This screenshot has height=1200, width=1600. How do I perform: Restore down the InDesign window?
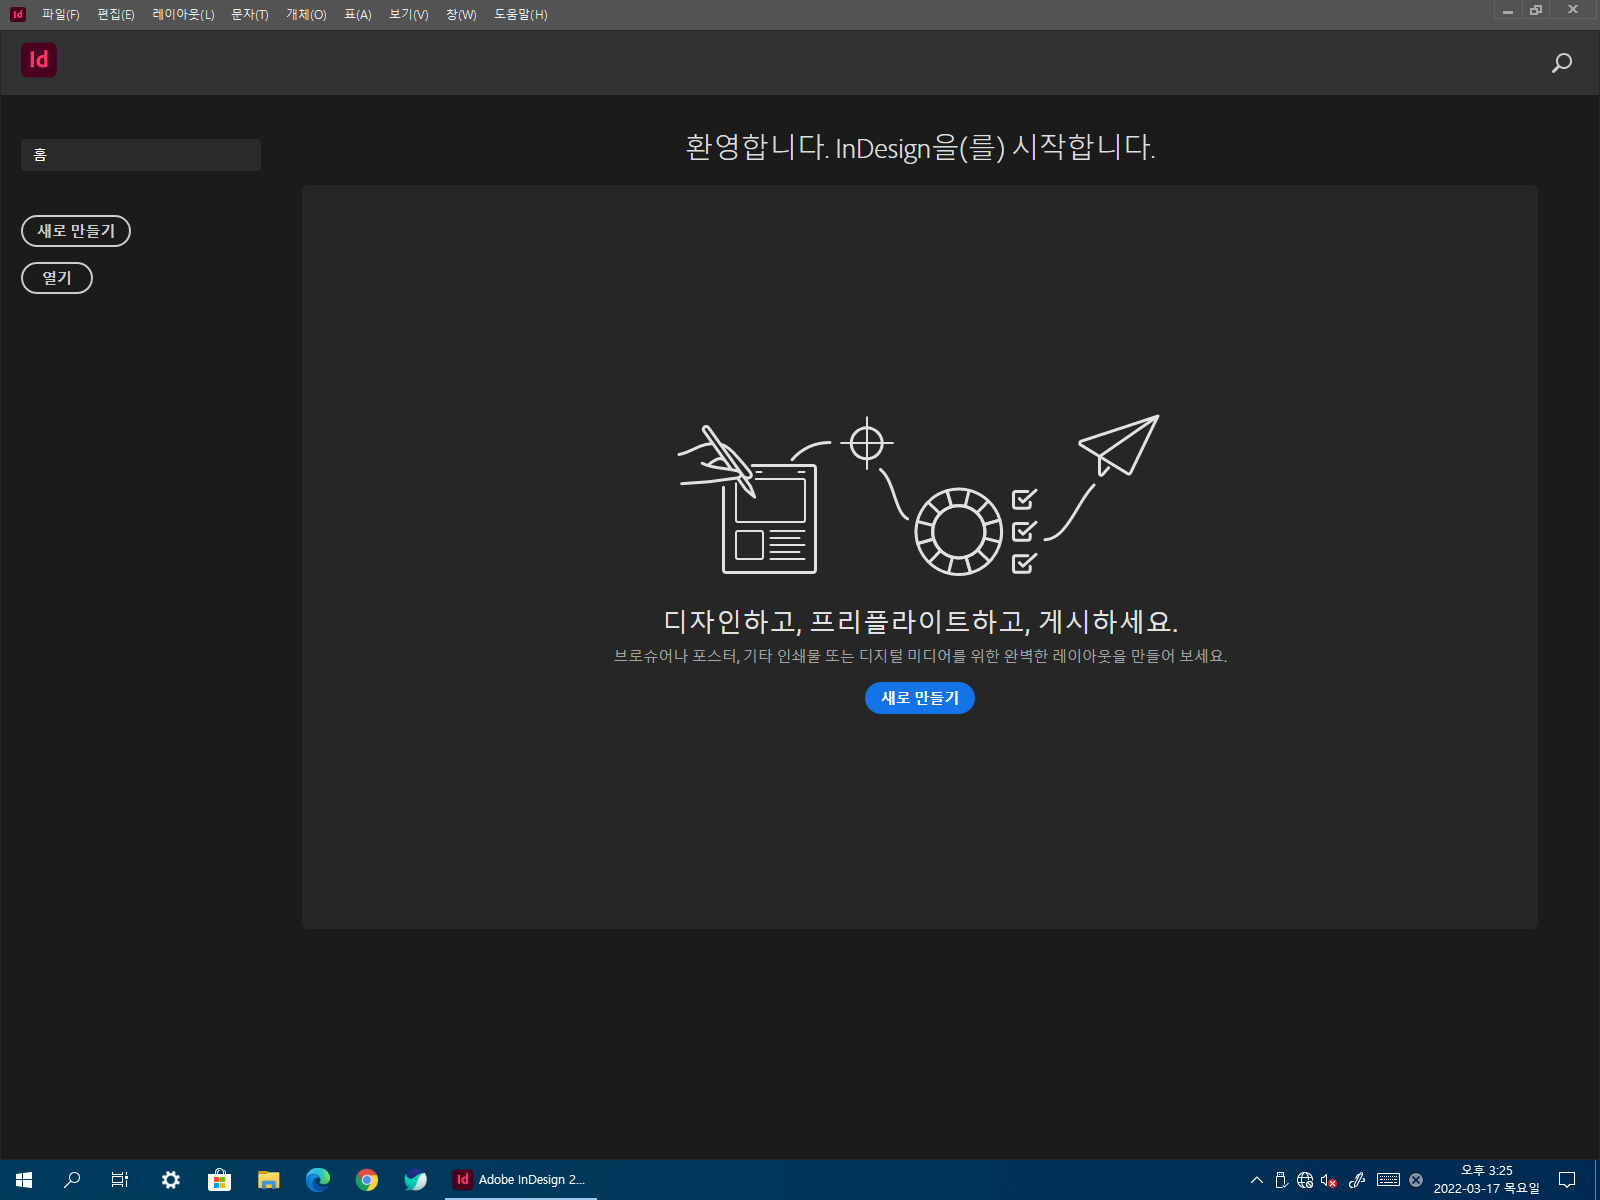click(x=1536, y=10)
